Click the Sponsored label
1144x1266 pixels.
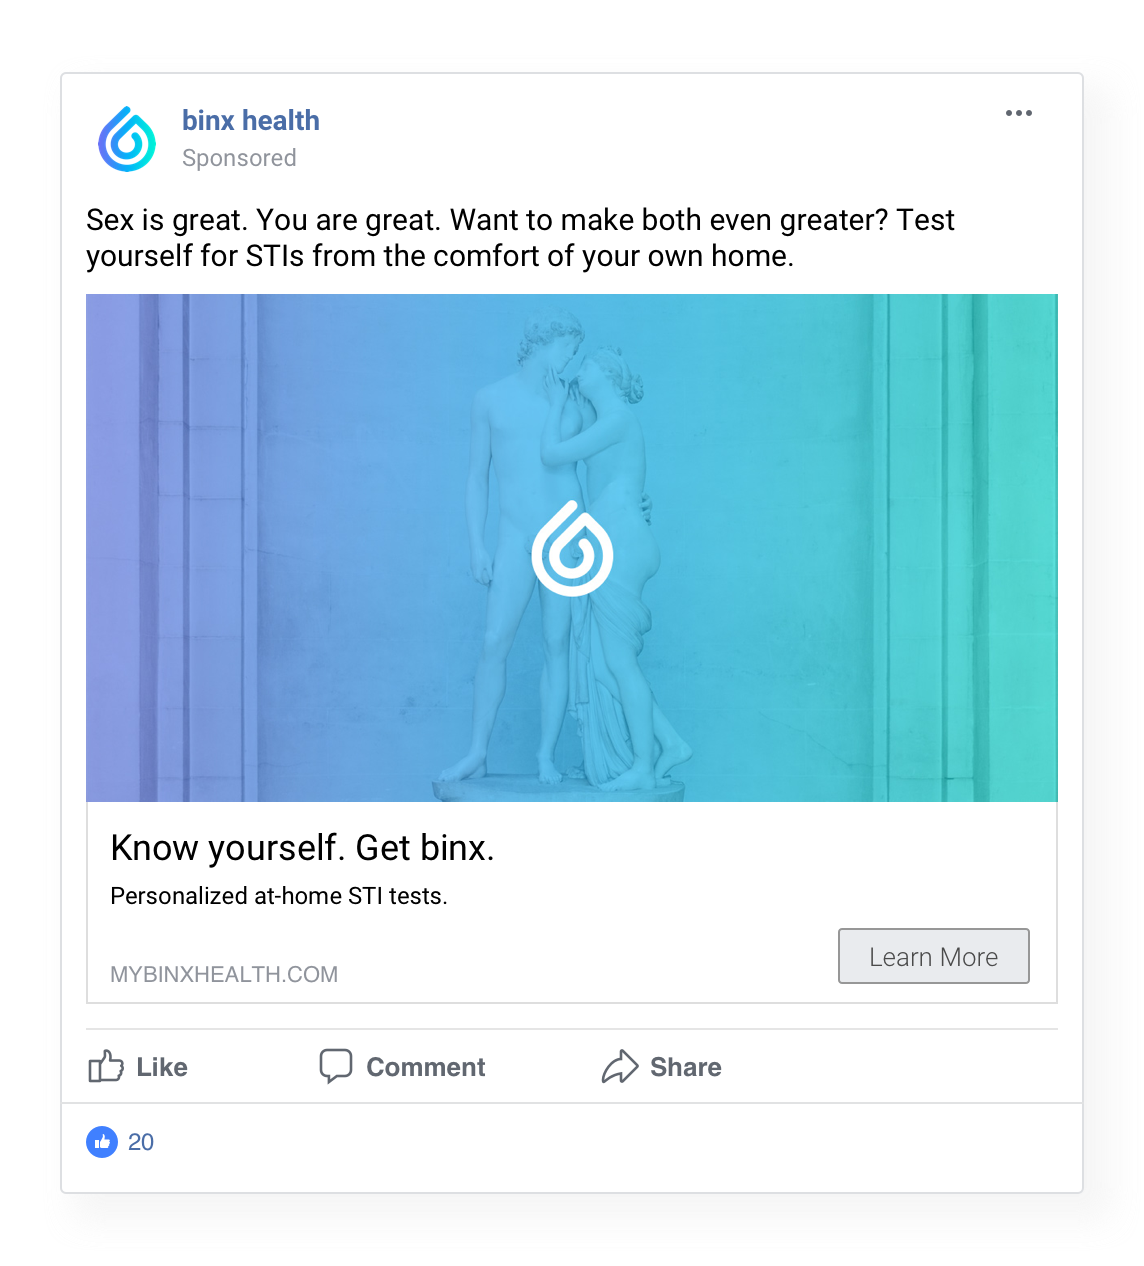239,158
